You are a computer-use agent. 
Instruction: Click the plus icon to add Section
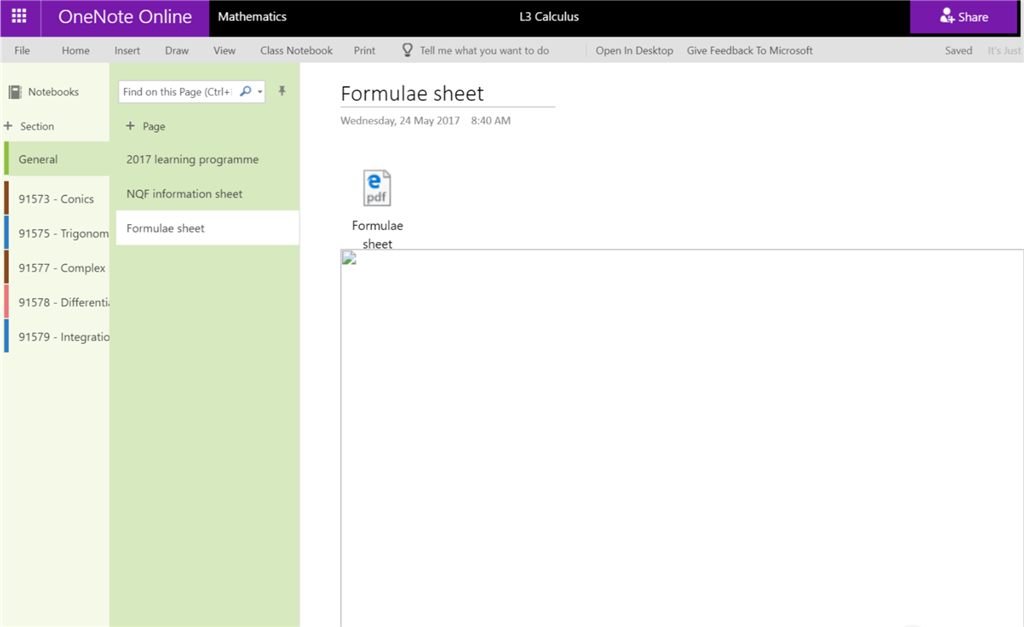(x=8, y=125)
